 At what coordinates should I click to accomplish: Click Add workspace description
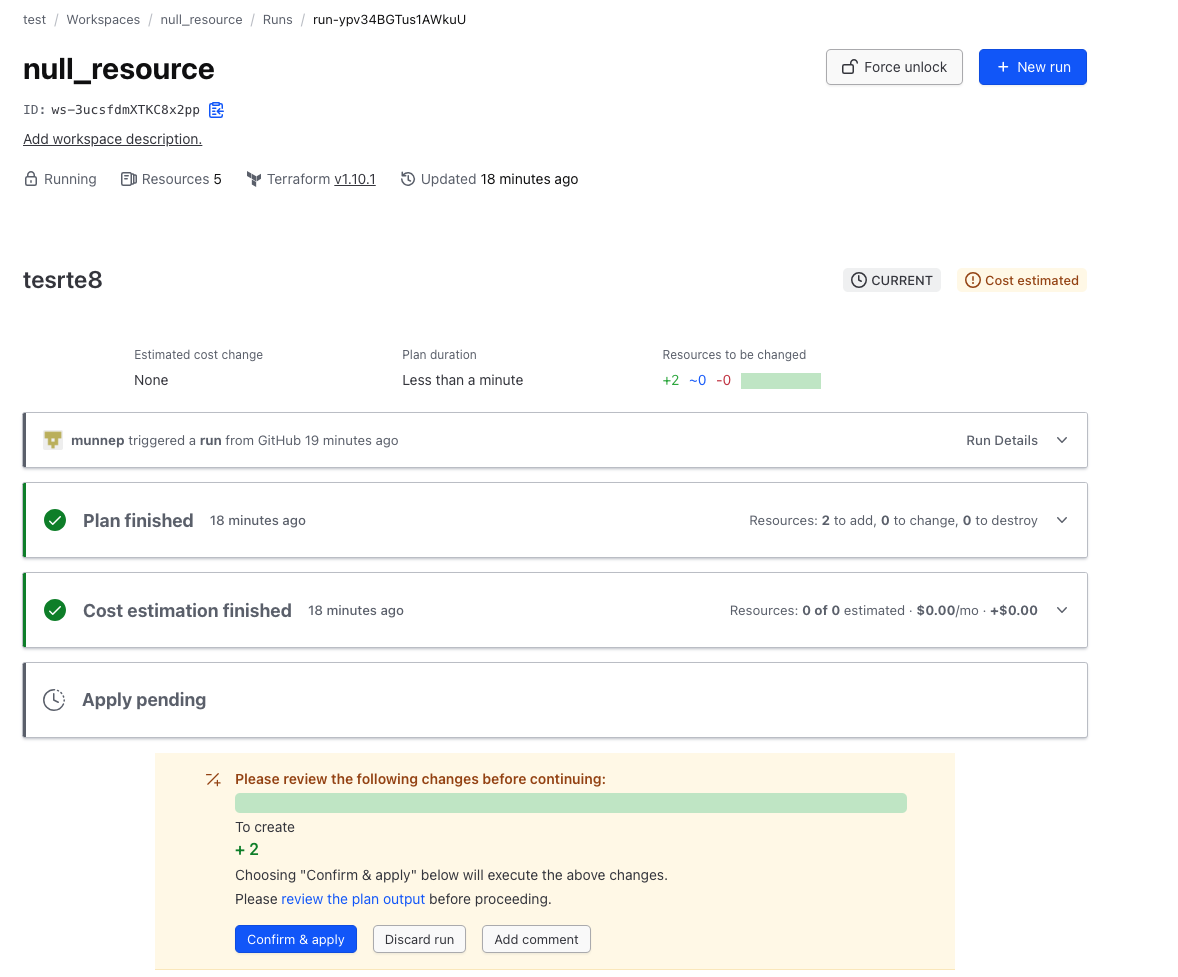click(x=112, y=139)
